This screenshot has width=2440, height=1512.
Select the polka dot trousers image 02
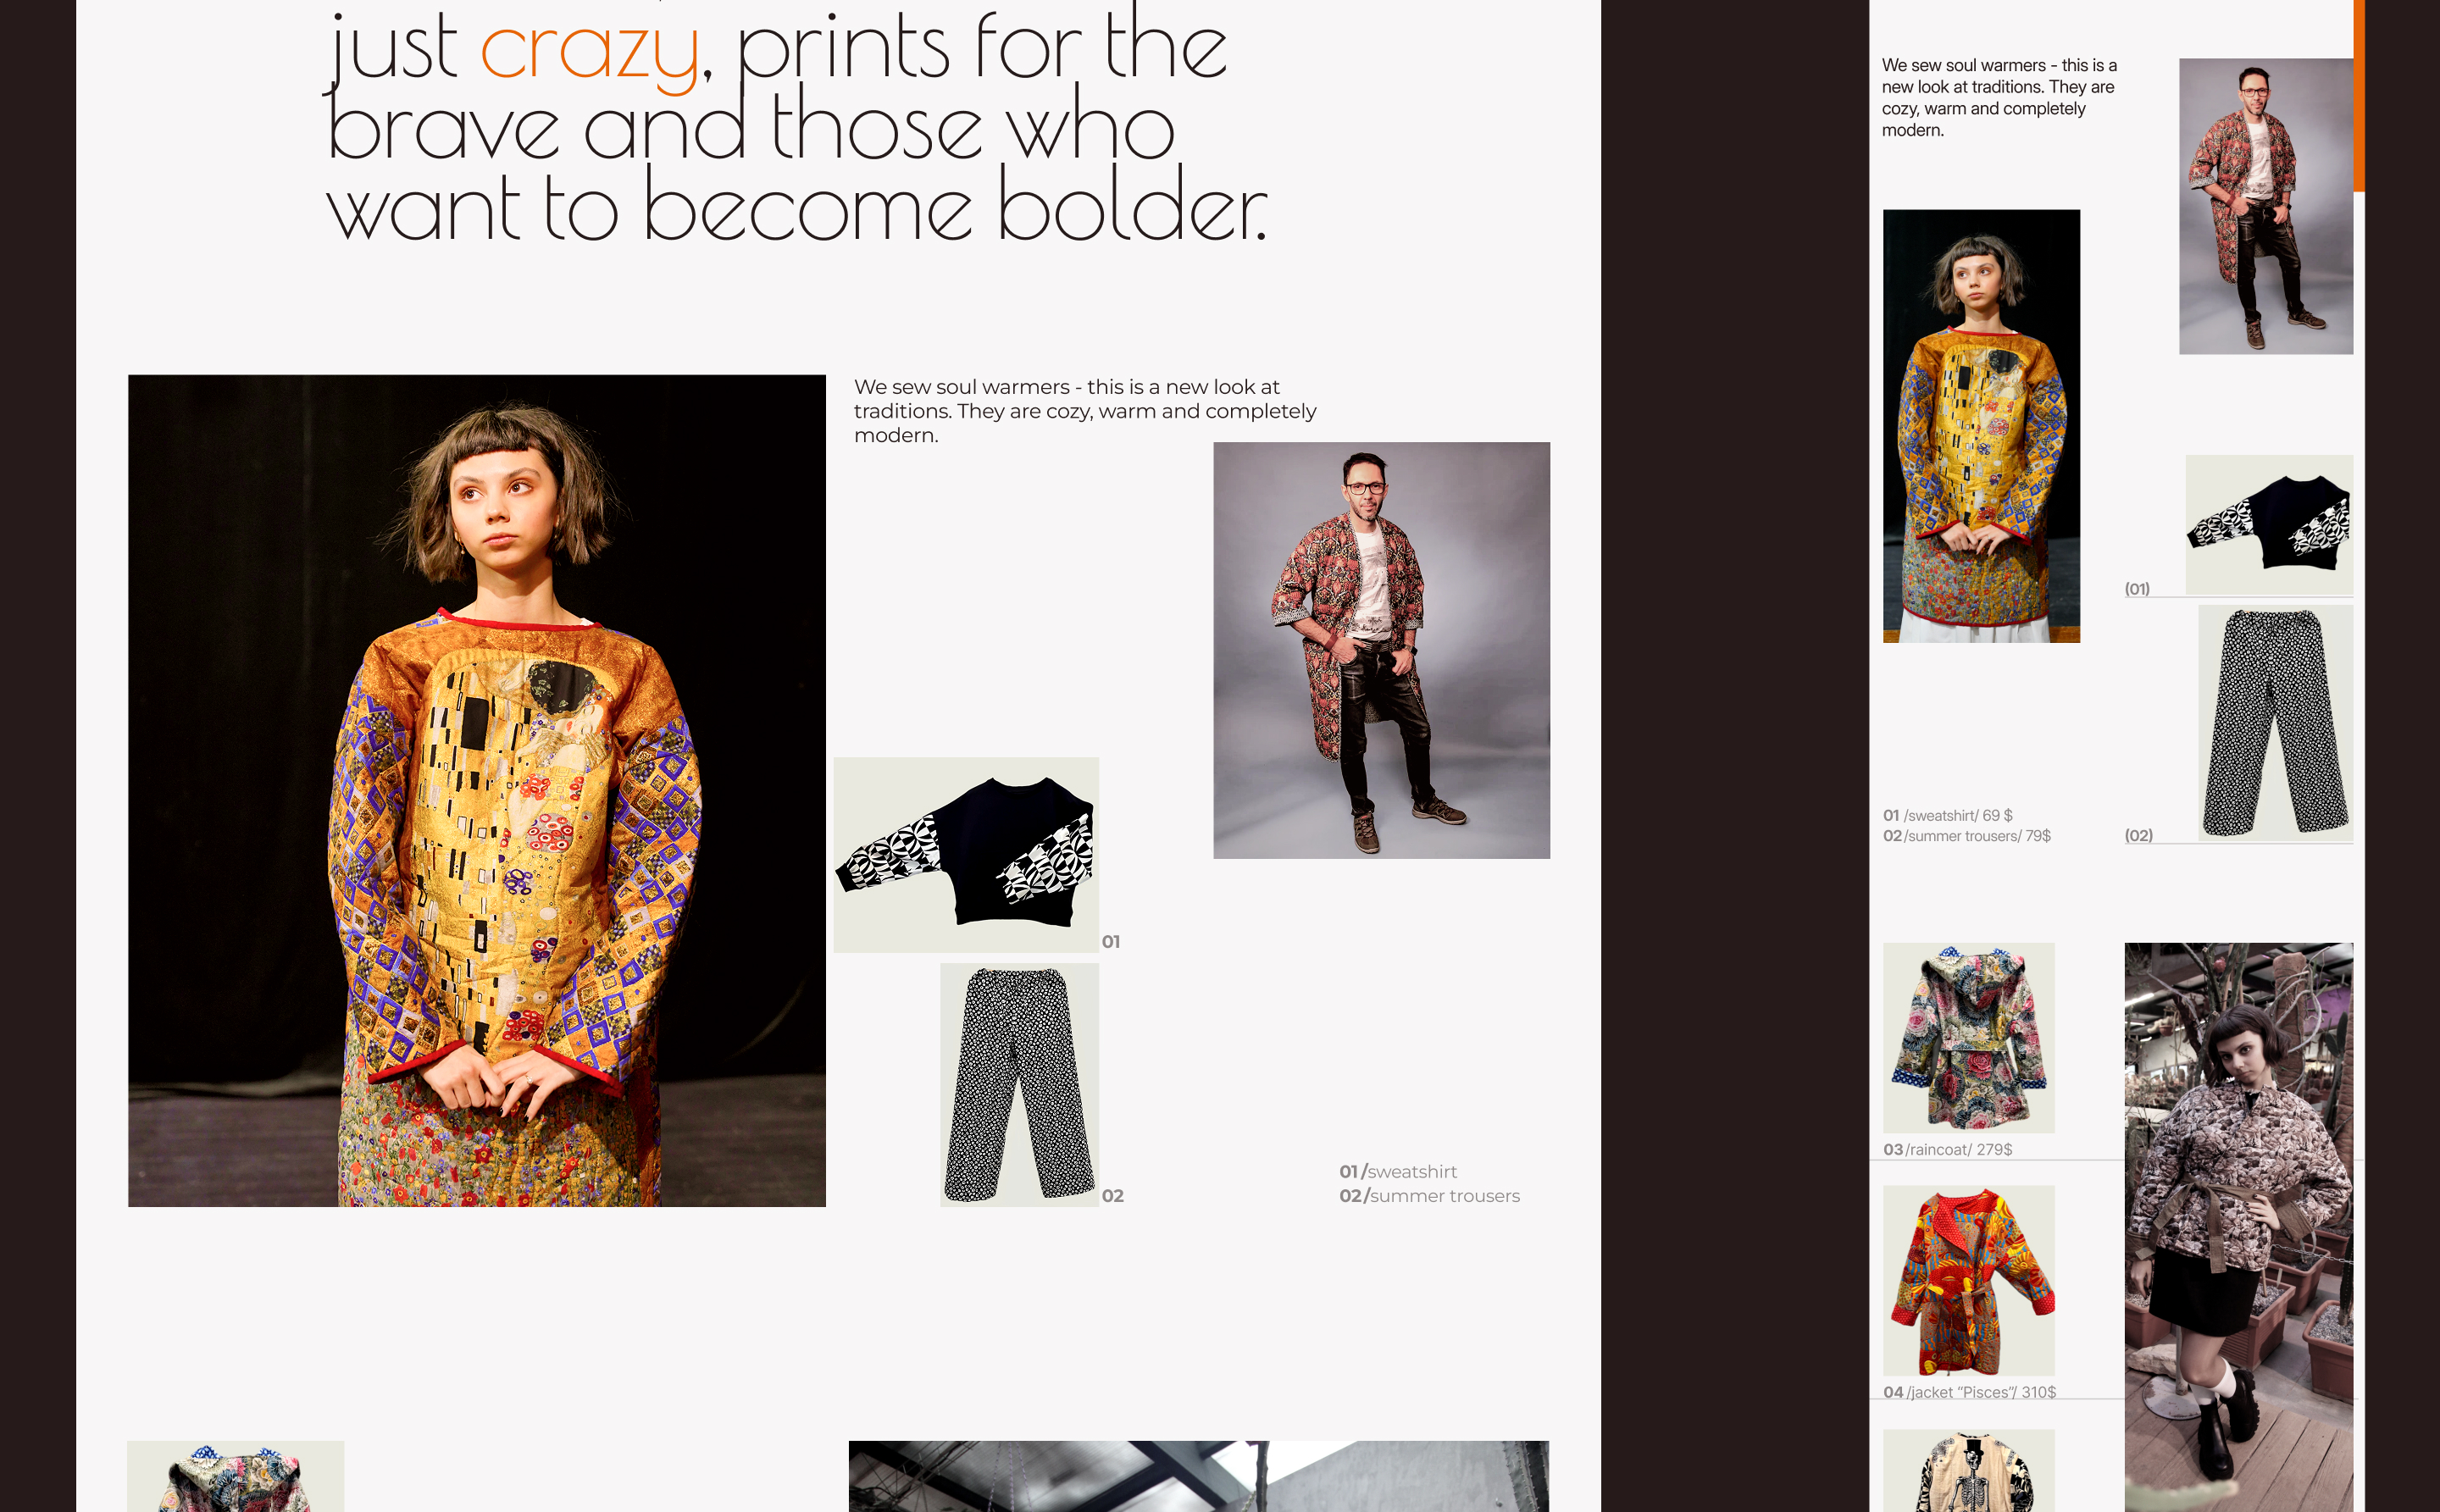(x=1019, y=1084)
